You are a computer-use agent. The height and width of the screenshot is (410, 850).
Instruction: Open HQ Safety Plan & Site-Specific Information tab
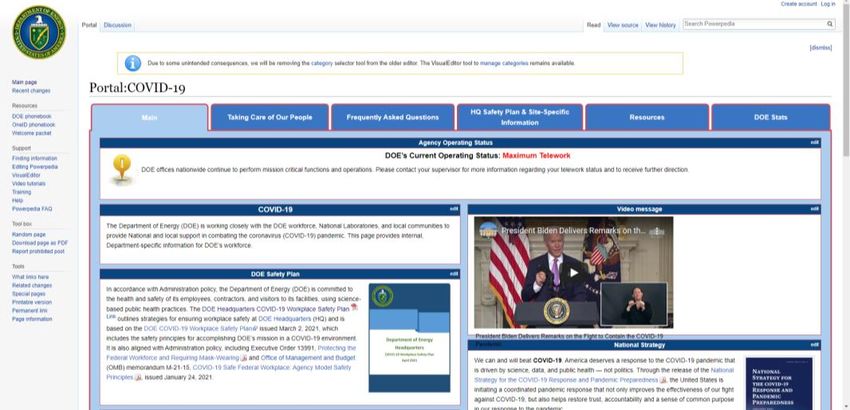pos(519,117)
